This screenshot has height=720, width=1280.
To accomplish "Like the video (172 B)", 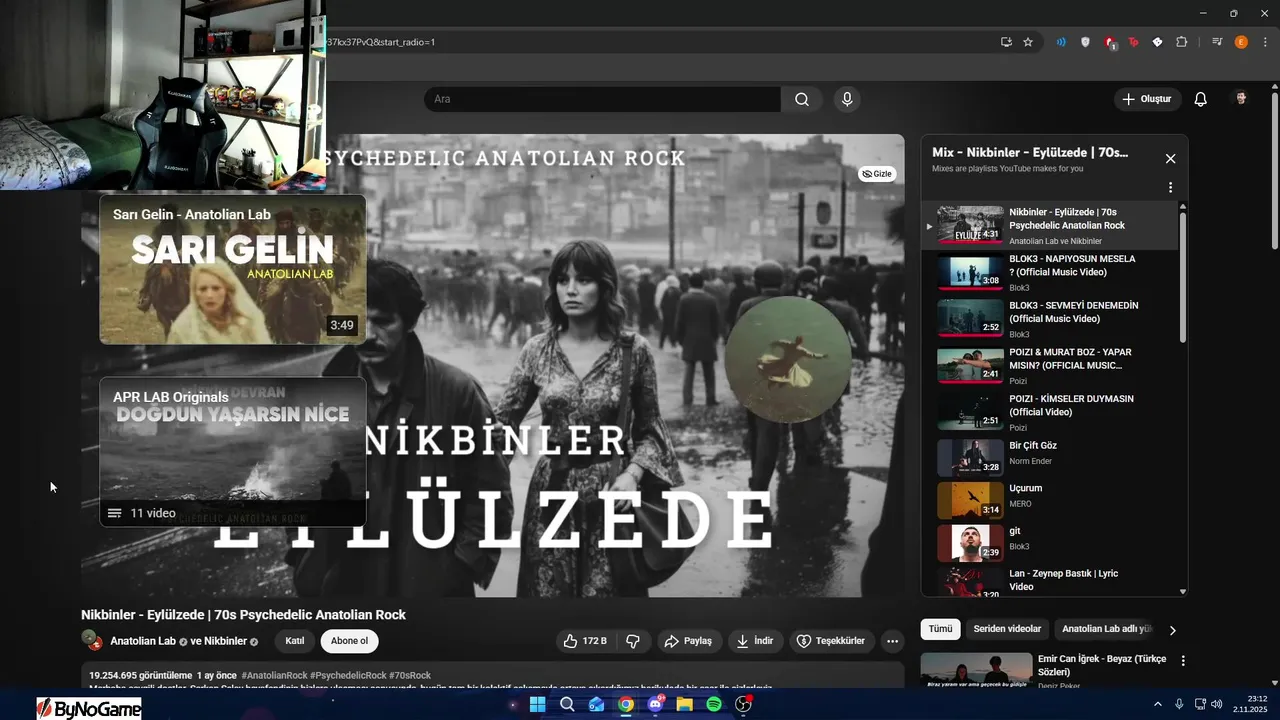I will click(586, 641).
